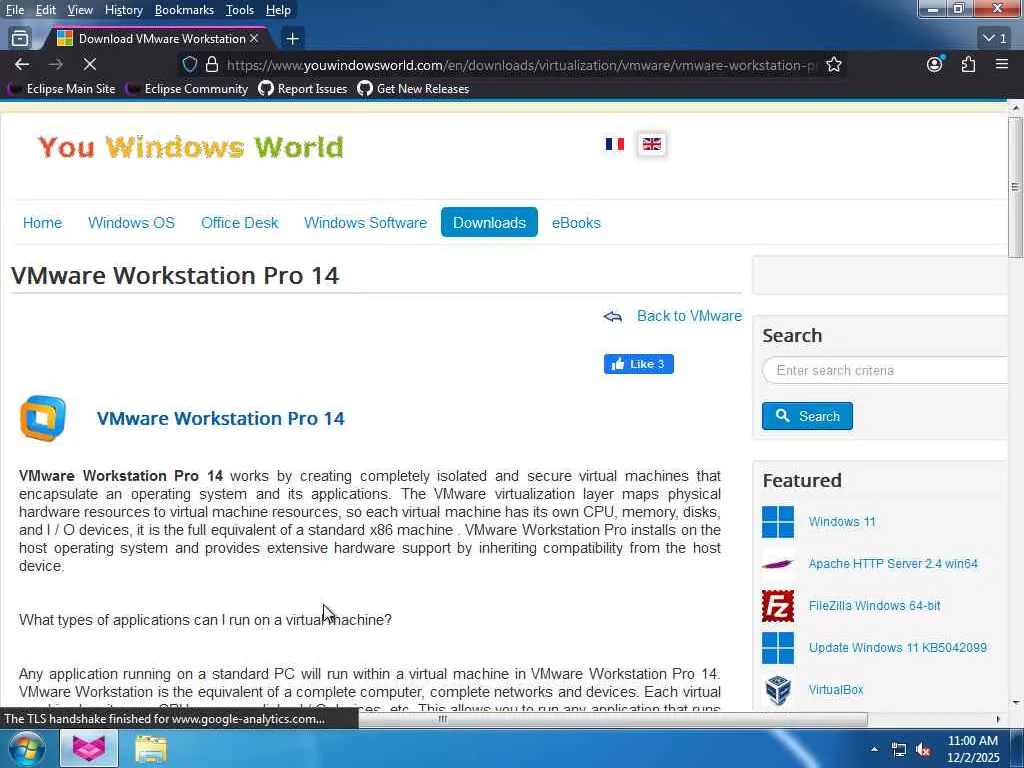Screen dimensions: 1024x768
Task: Open the hamburger application menu
Action: tap(1001, 64)
